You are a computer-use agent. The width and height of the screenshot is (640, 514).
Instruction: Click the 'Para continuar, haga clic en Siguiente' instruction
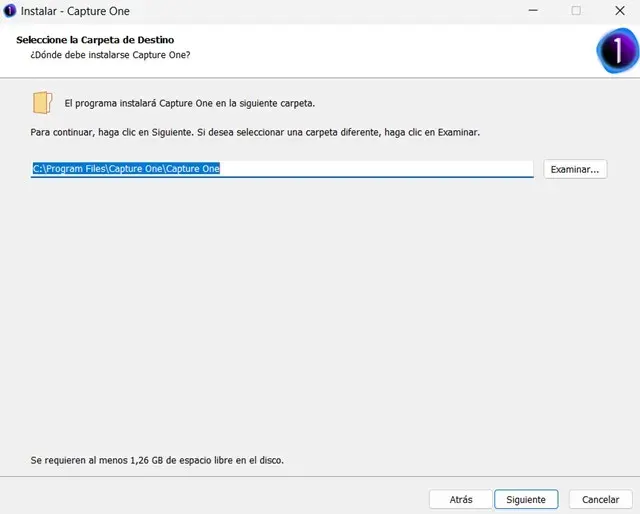click(255, 132)
